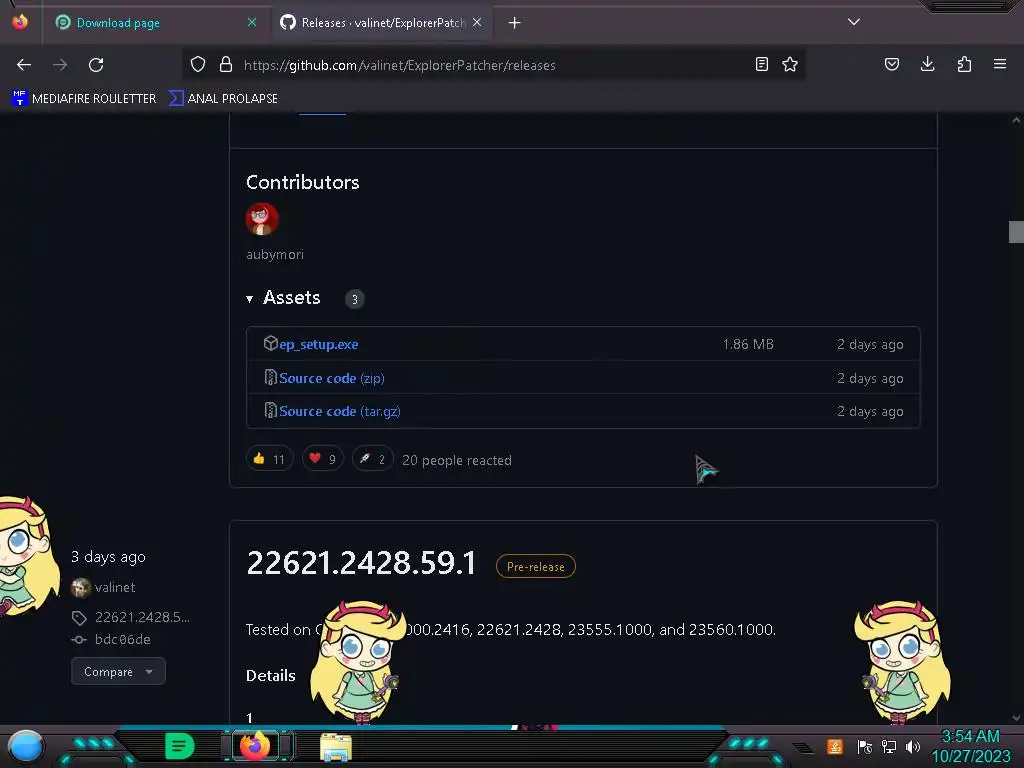
Task: Click the scrollbar down arrow
Action: click(x=1016, y=718)
